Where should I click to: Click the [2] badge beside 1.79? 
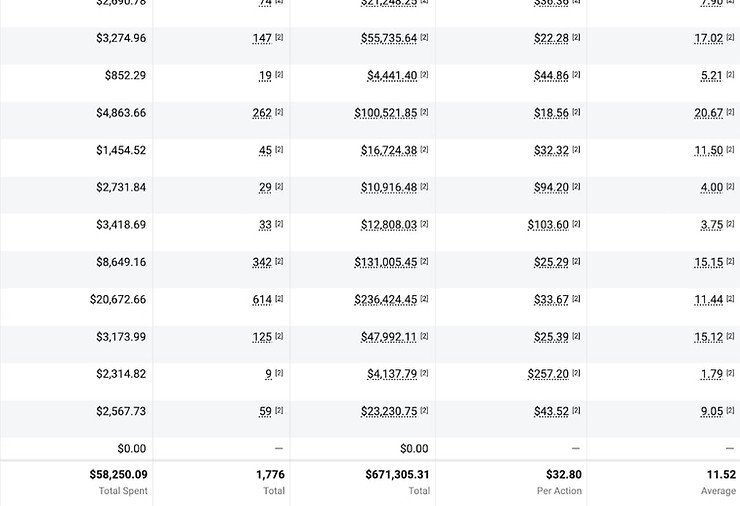click(730, 373)
